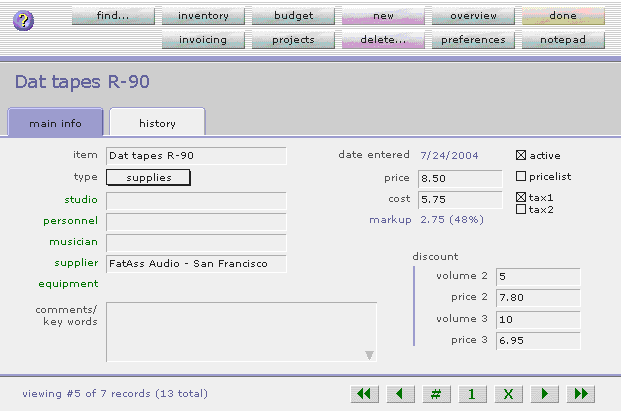Viewport: 621px width, 411px height.
Task: Open the type dropdown showing supplies
Action: pyautogui.click(x=148, y=177)
